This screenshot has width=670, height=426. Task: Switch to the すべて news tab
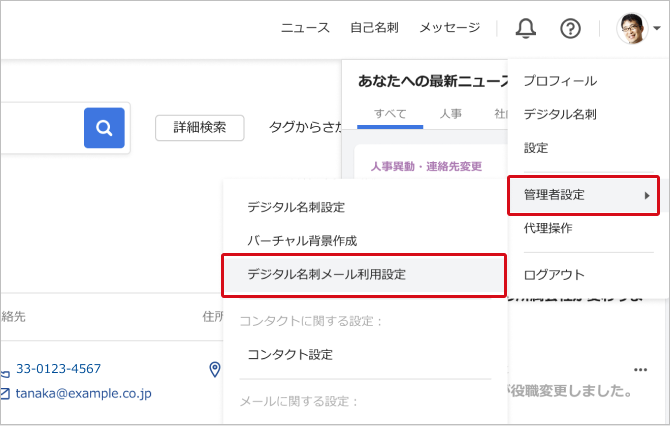[x=390, y=114]
